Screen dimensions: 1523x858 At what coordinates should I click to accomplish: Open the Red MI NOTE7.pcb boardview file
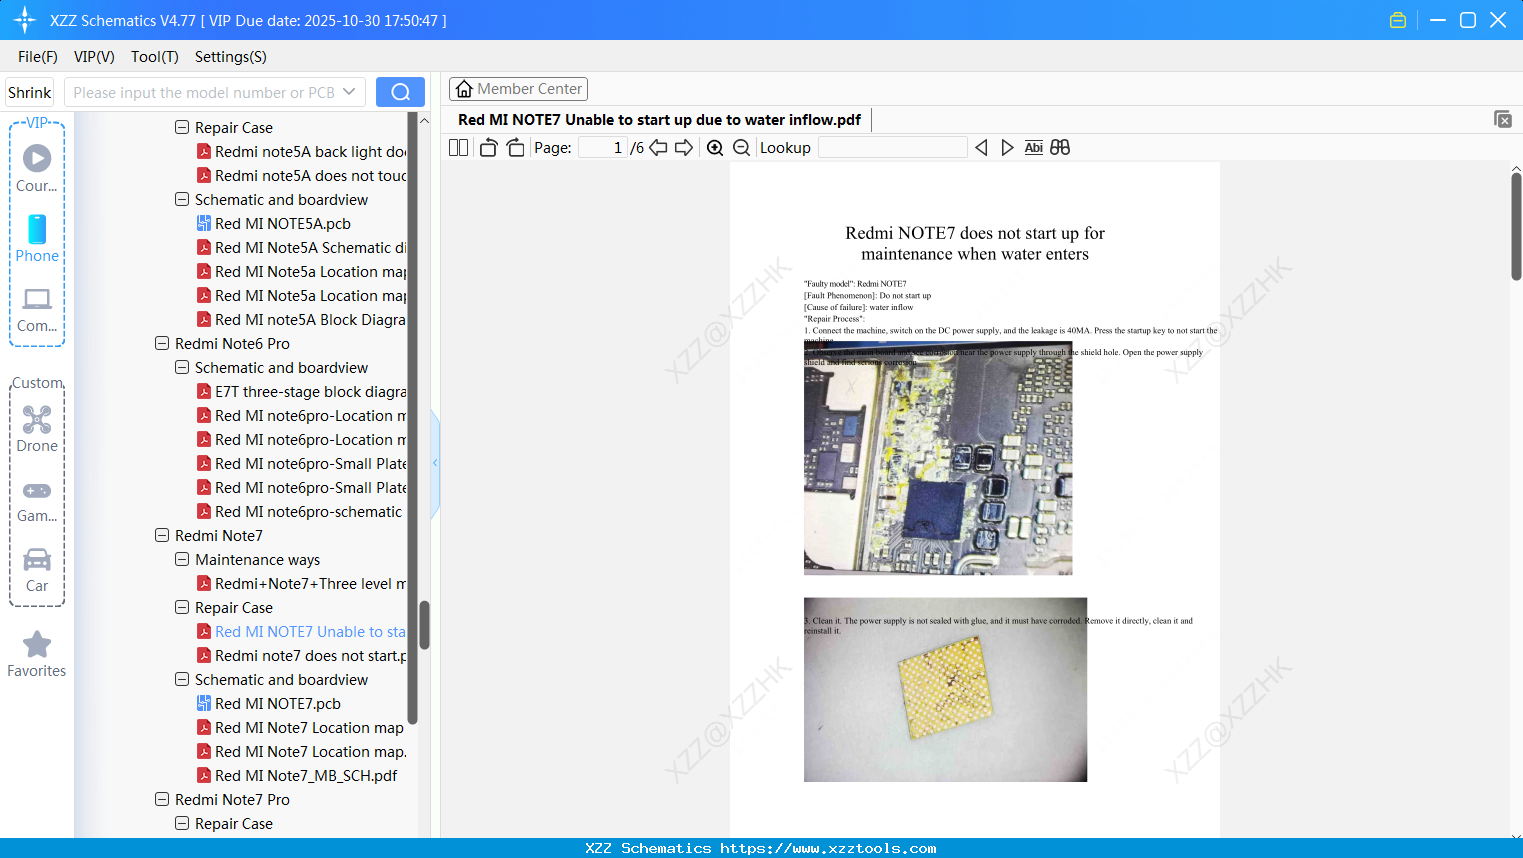(x=278, y=704)
